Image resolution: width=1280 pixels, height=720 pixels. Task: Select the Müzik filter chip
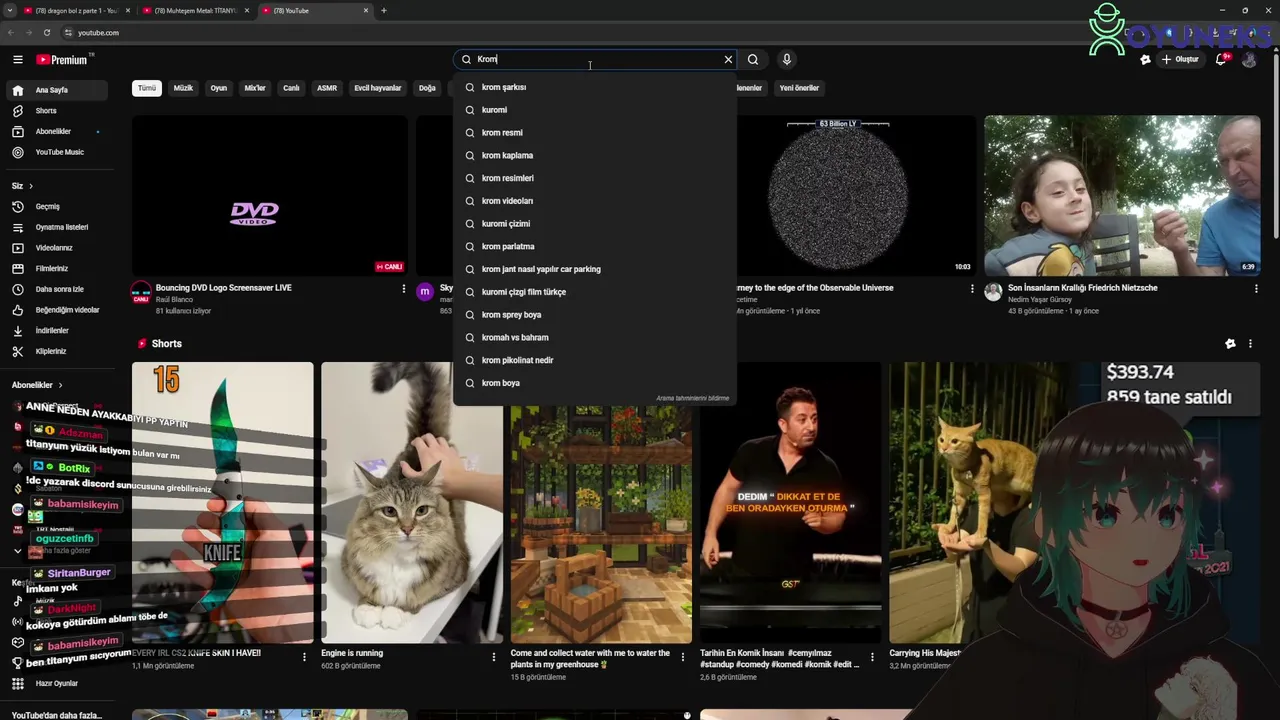pos(183,88)
